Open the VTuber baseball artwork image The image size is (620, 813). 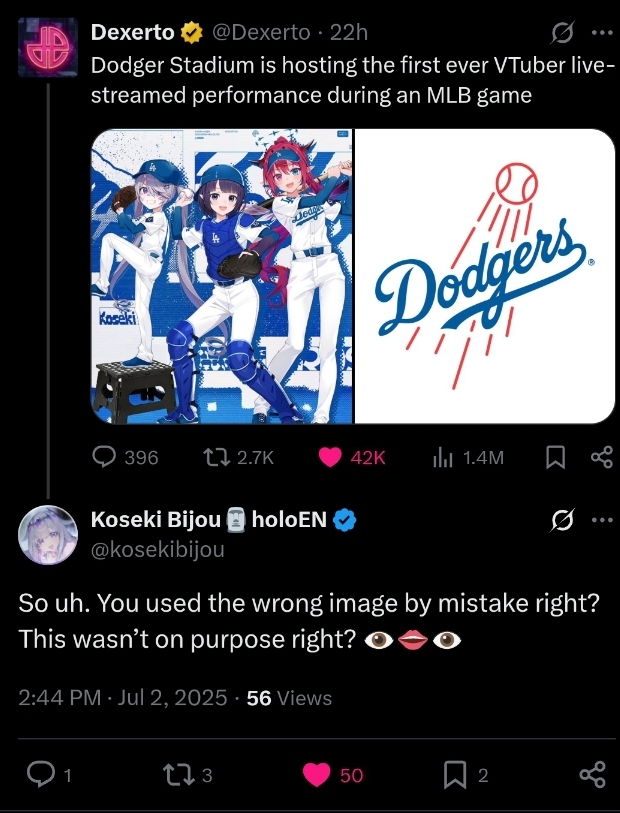click(x=222, y=276)
